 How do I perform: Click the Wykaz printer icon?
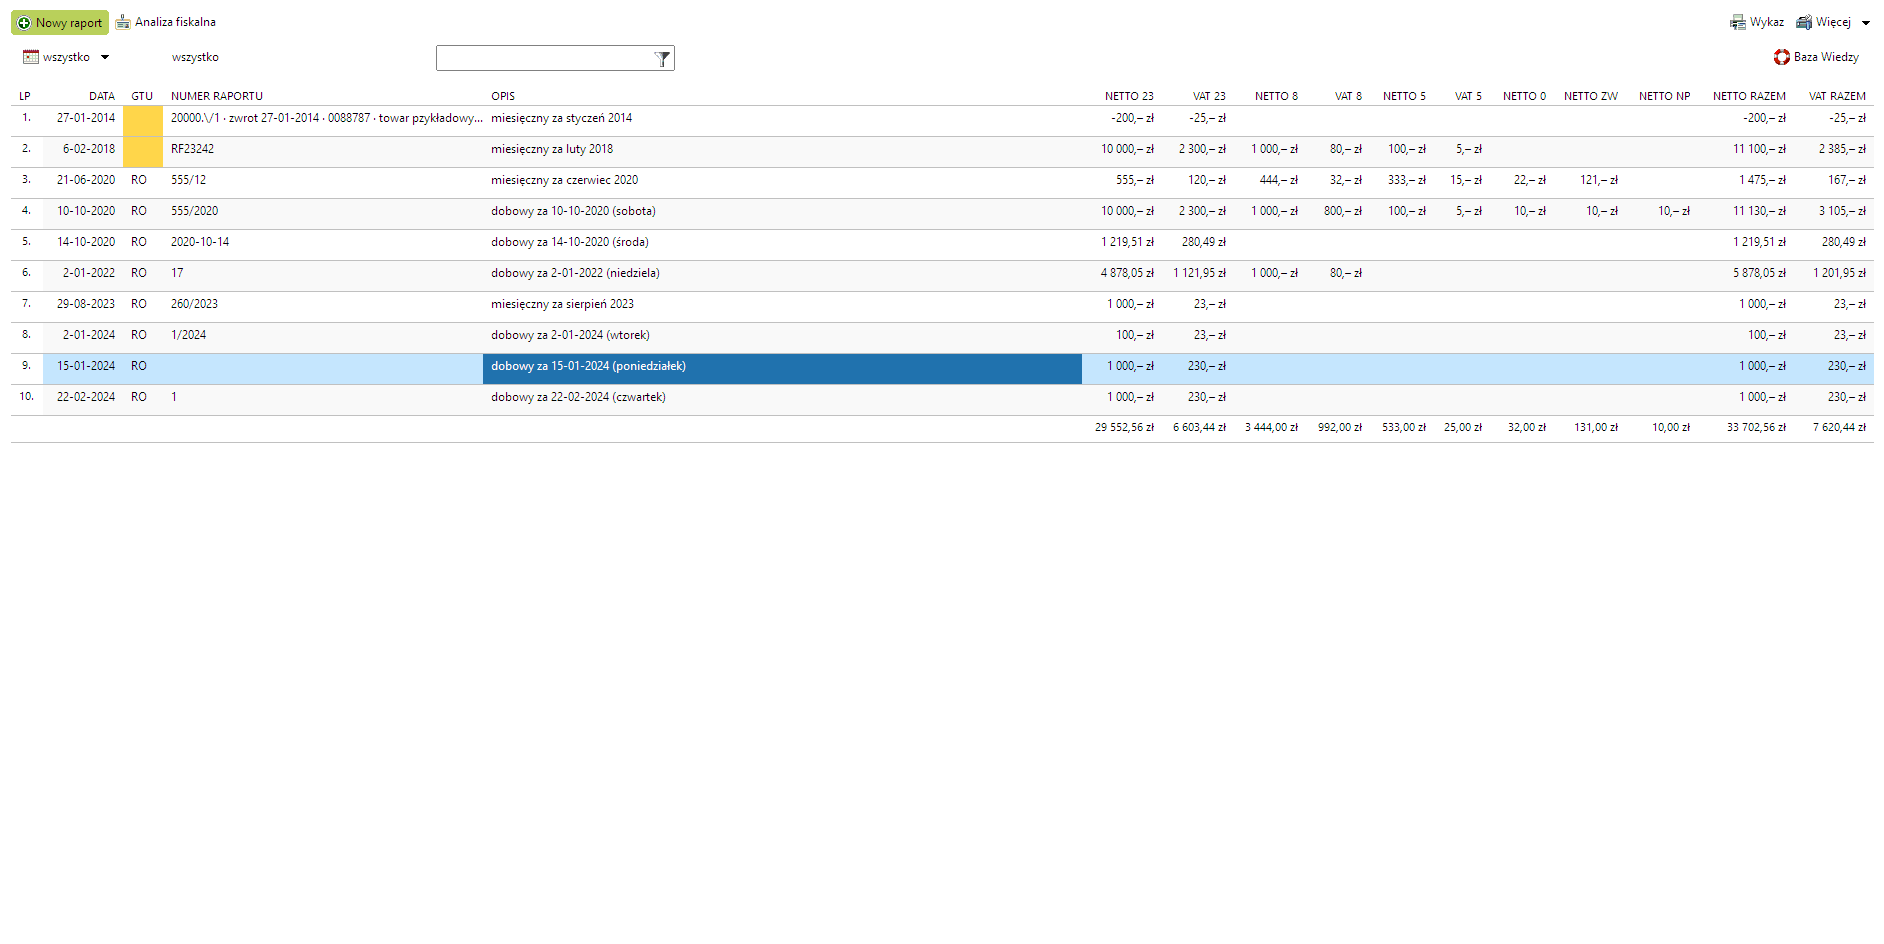click(x=1738, y=22)
